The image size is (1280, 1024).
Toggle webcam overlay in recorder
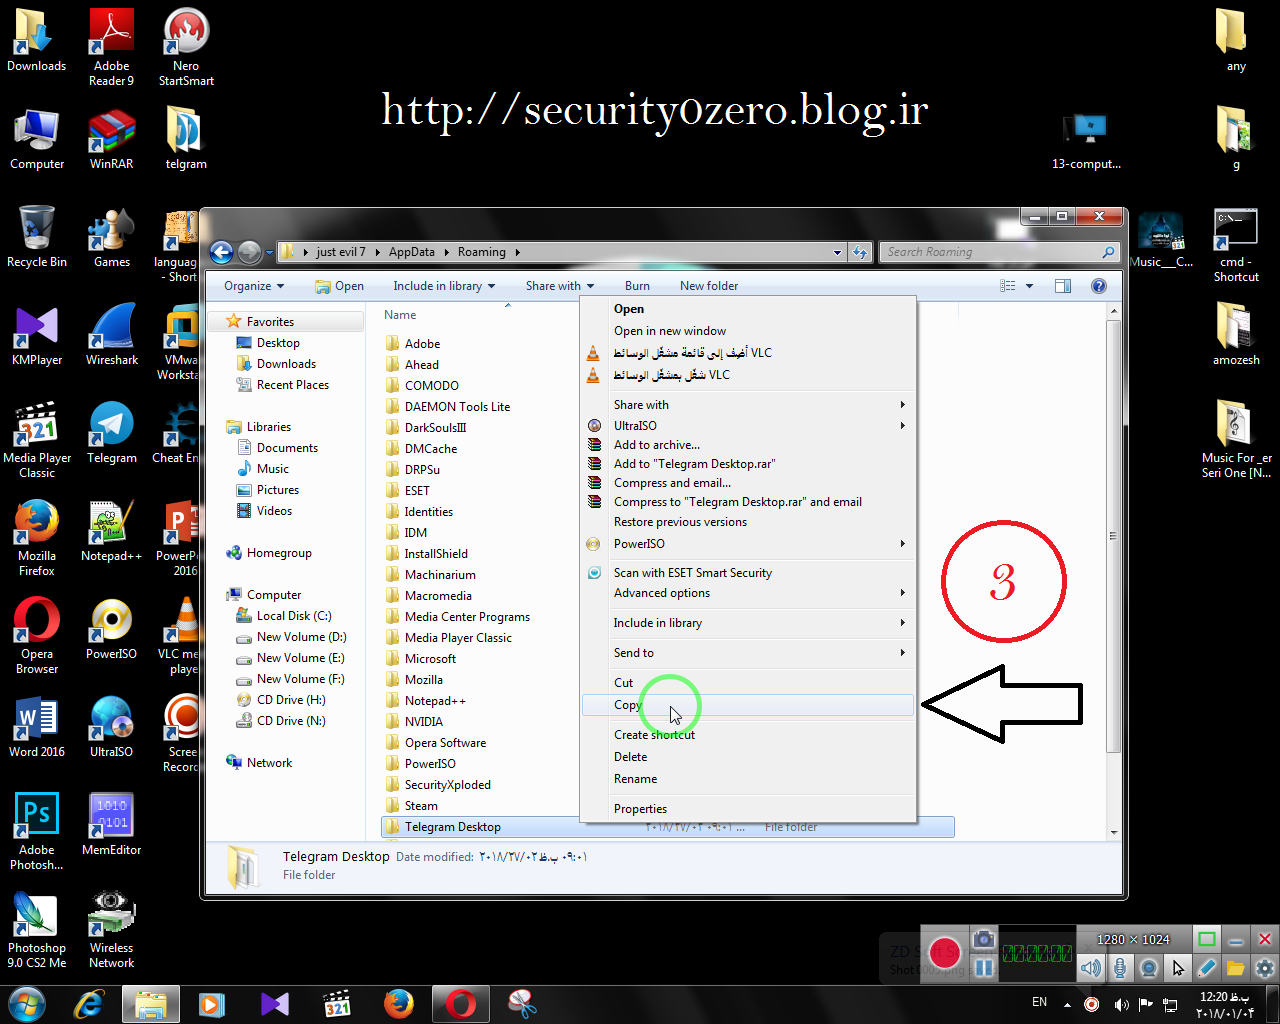tap(1149, 967)
